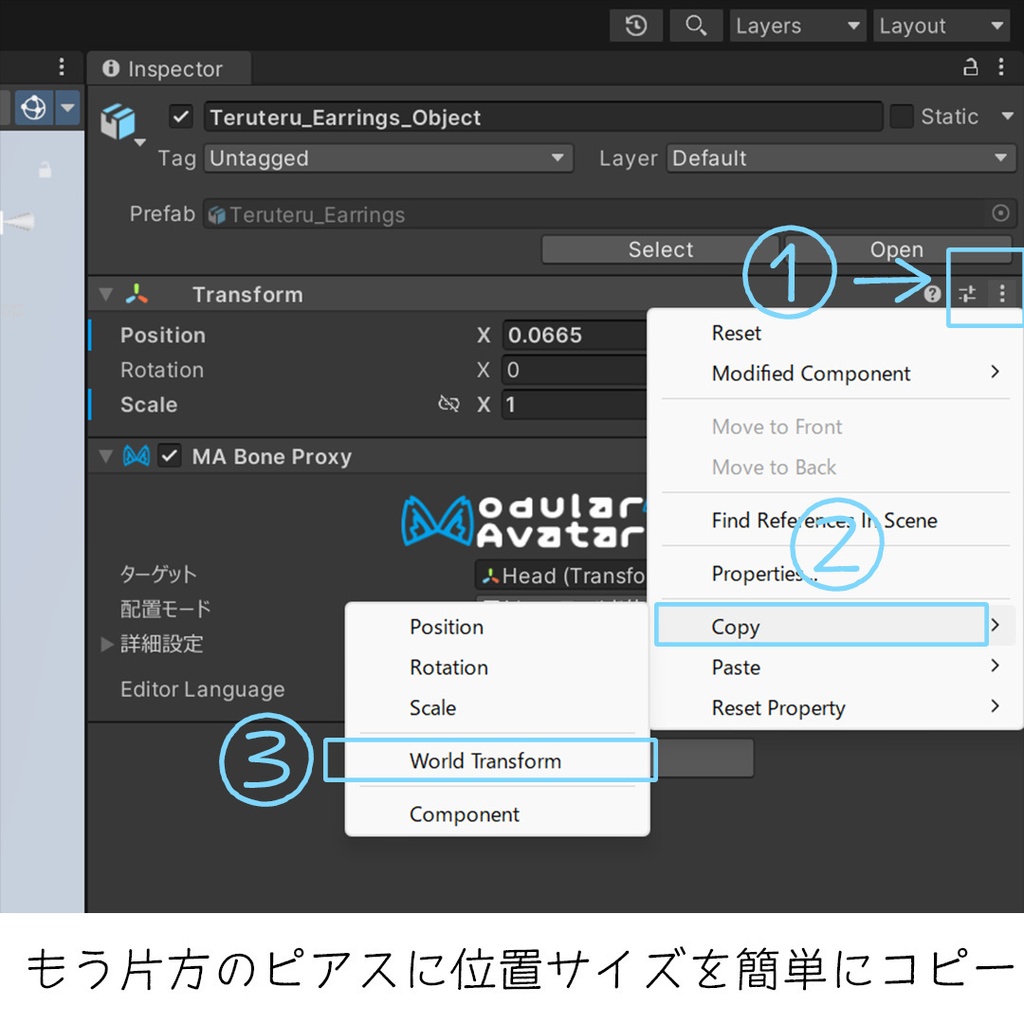Screen dimensions: 1024x1024
Task: Open the Tag dropdown showing Untagged
Action: [x=388, y=158]
